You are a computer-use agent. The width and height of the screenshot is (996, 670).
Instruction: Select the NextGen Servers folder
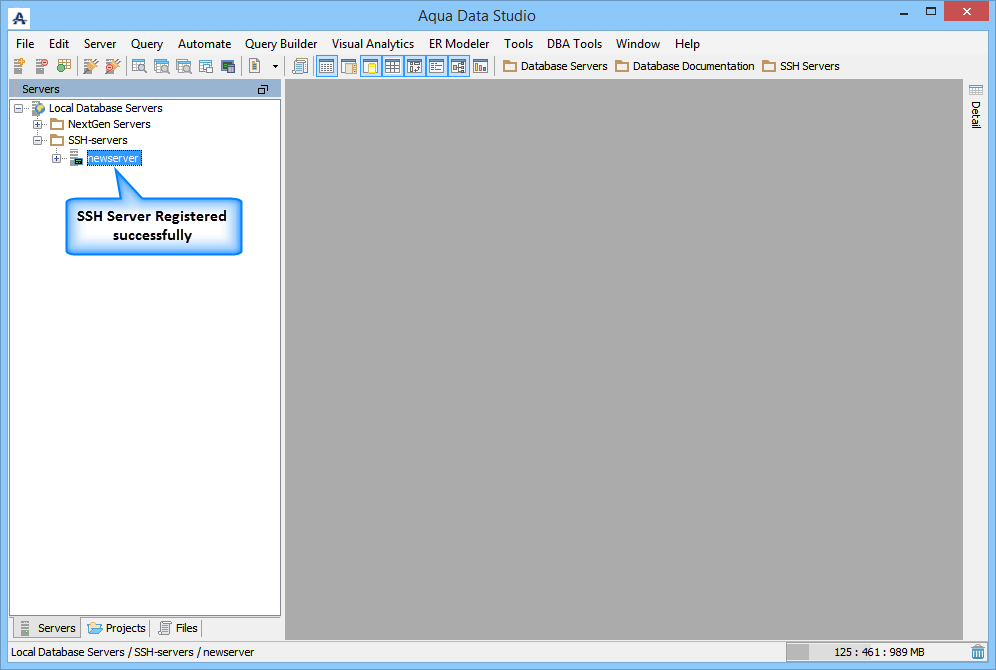[x=109, y=124]
